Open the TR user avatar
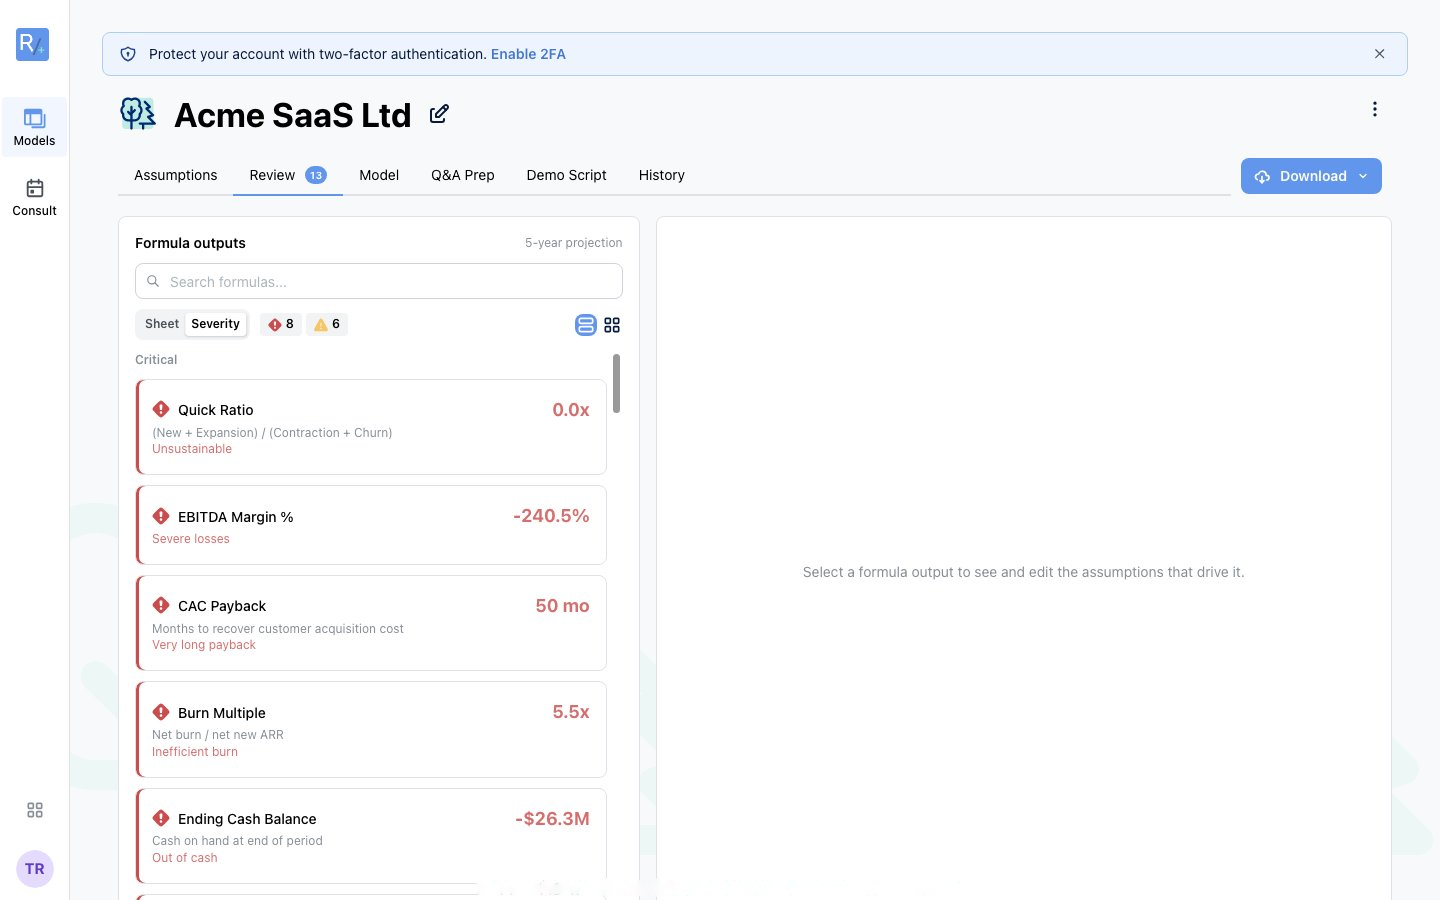 (x=35, y=869)
